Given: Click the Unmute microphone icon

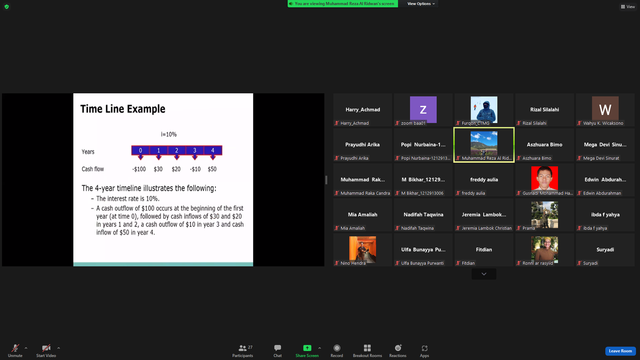Looking at the screenshot, I should [15, 348].
